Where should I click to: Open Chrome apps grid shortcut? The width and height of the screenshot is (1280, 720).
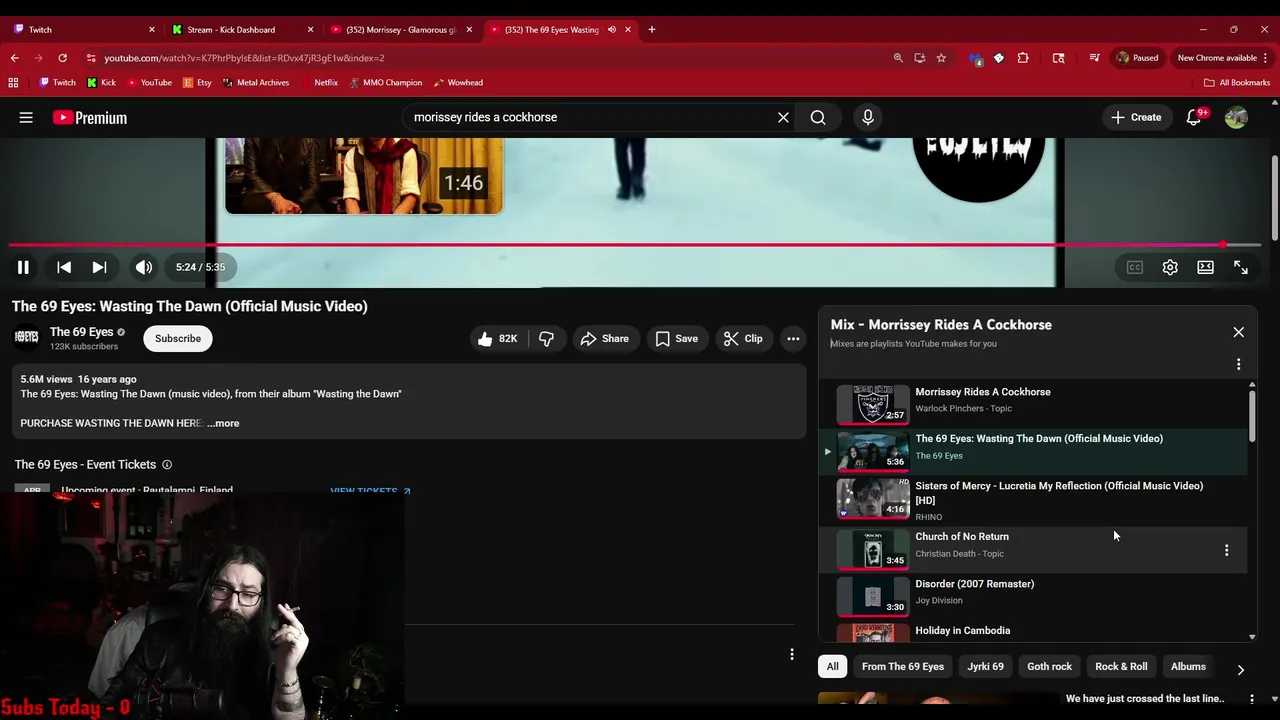coord(13,82)
